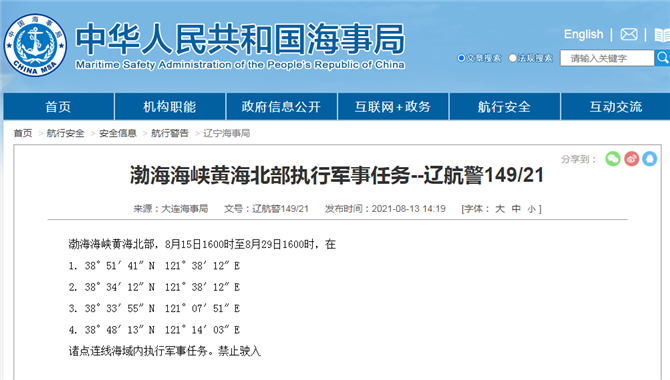Click the 文号：辽航警149/21 text
Image resolution: width=670 pixels, height=380 pixels.
[266, 209]
